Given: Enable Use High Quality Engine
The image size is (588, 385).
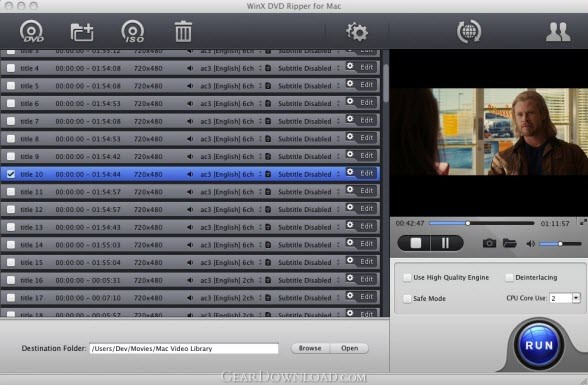Looking at the screenshot, I should coord(407,277).
